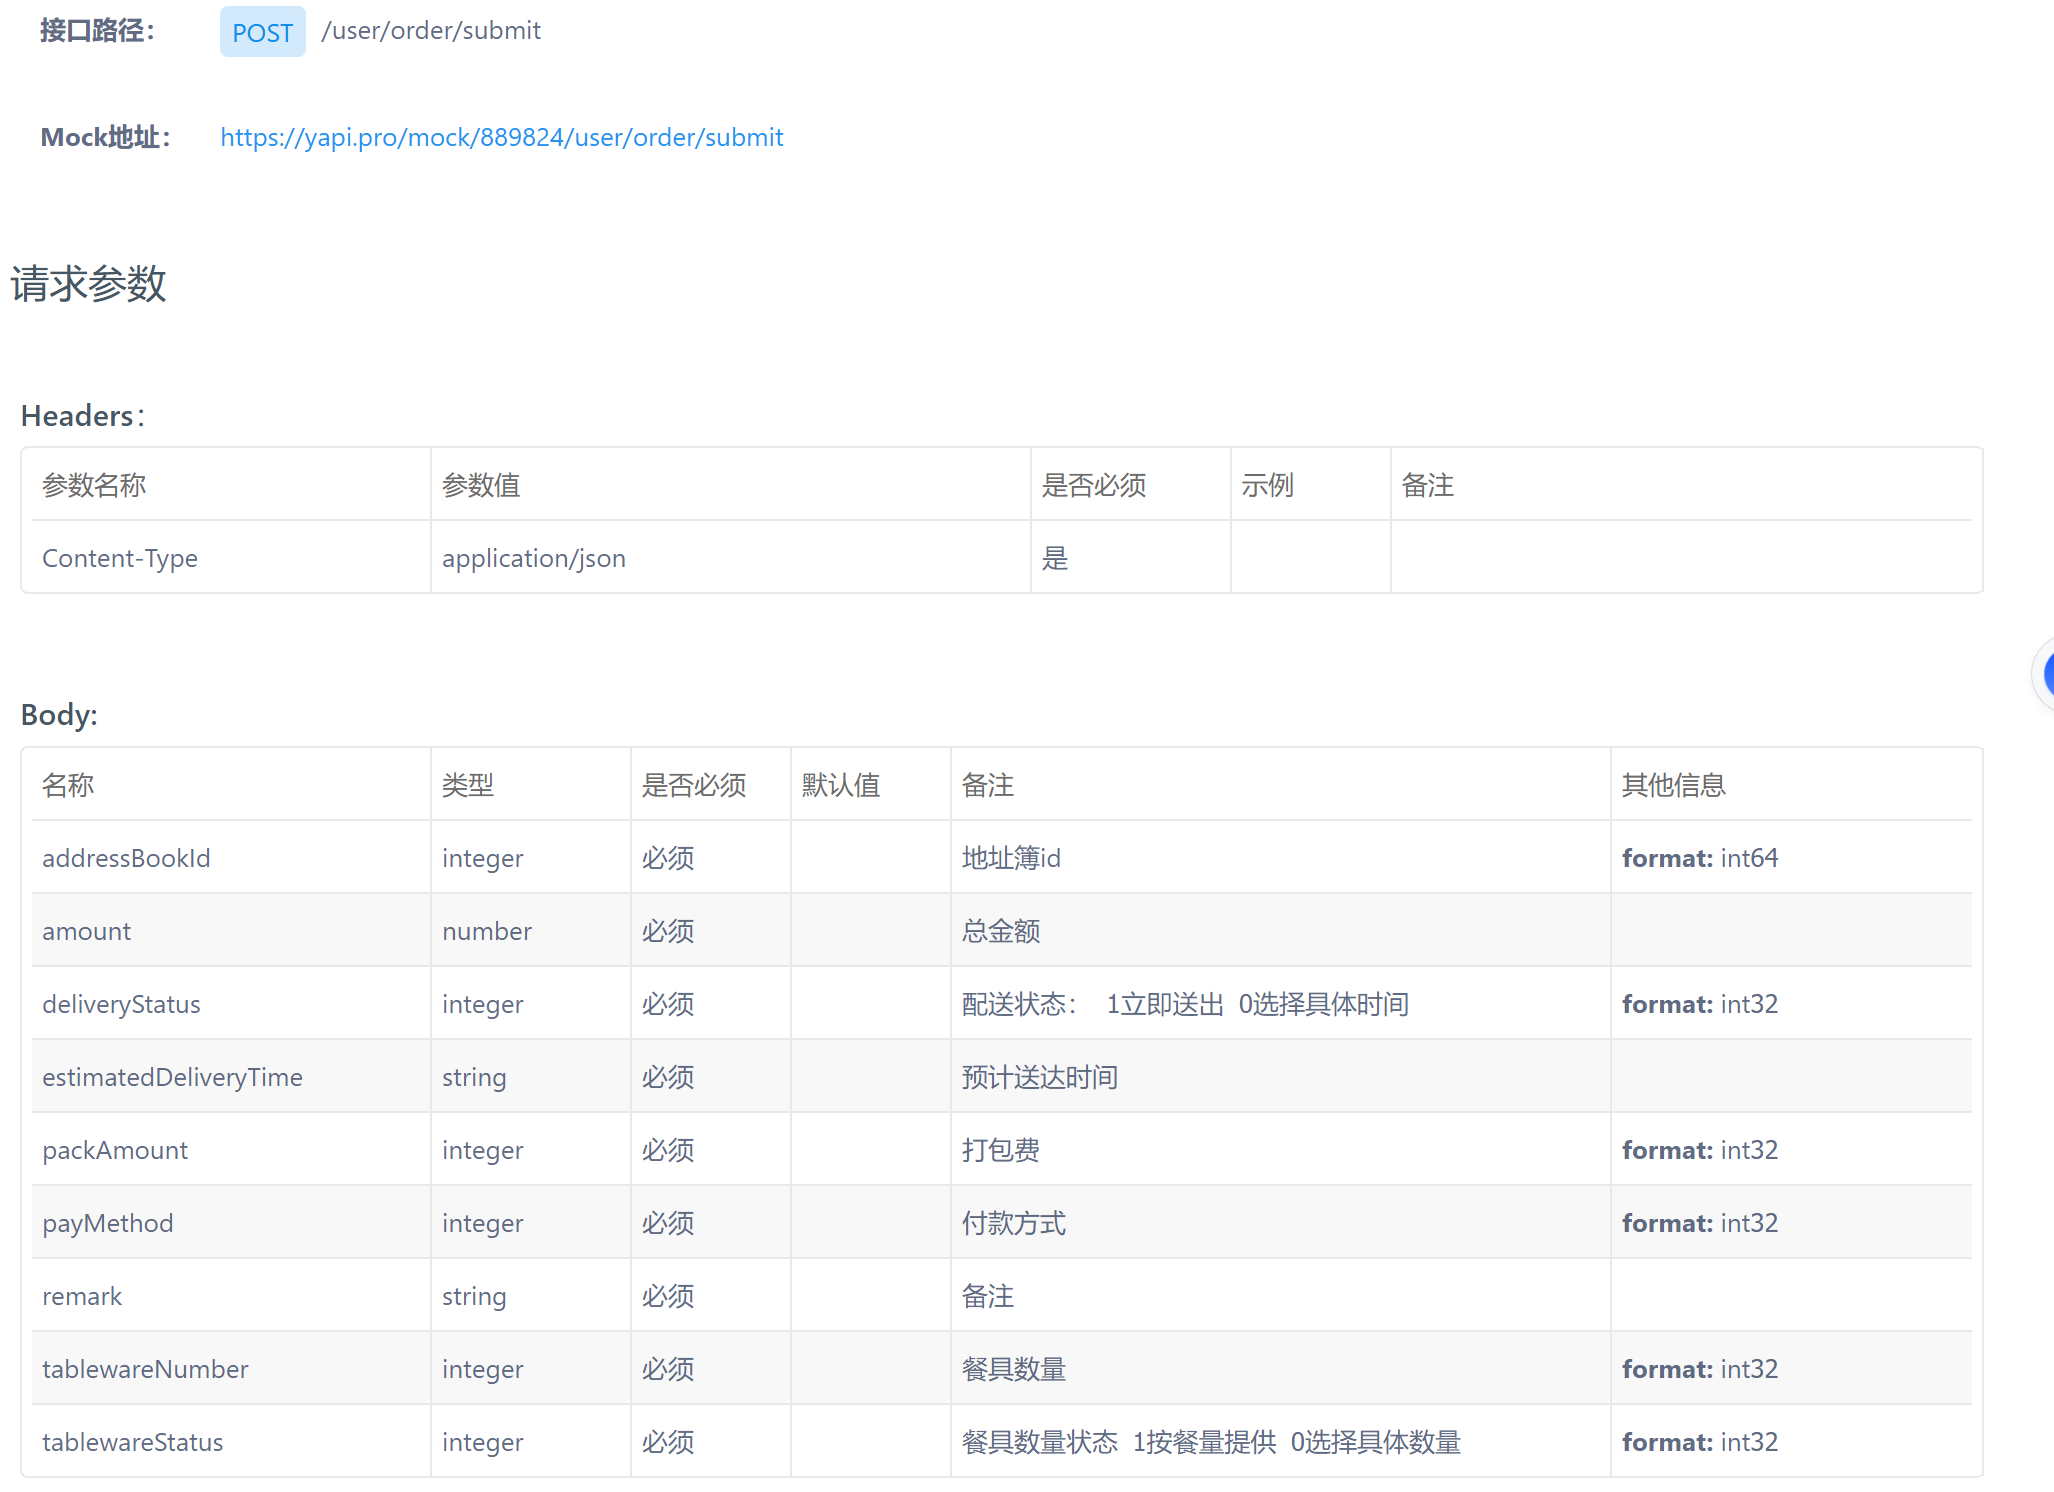
Task: Click format int64 info for addressBookId
Action: (x=1699, y=858)
